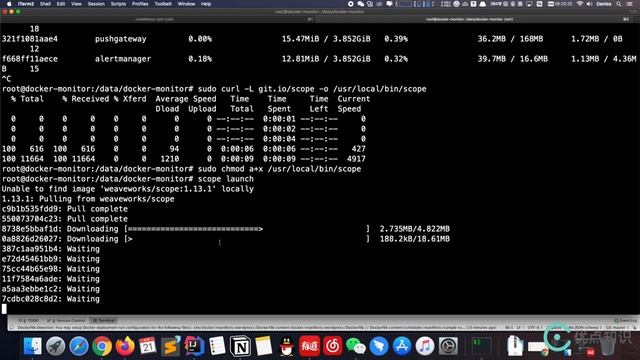This screenshot has height=360, width=640.
Task: Click the 'sudo chmod a+x /usr/local/bin/scope' command
Action: point(279,169)
